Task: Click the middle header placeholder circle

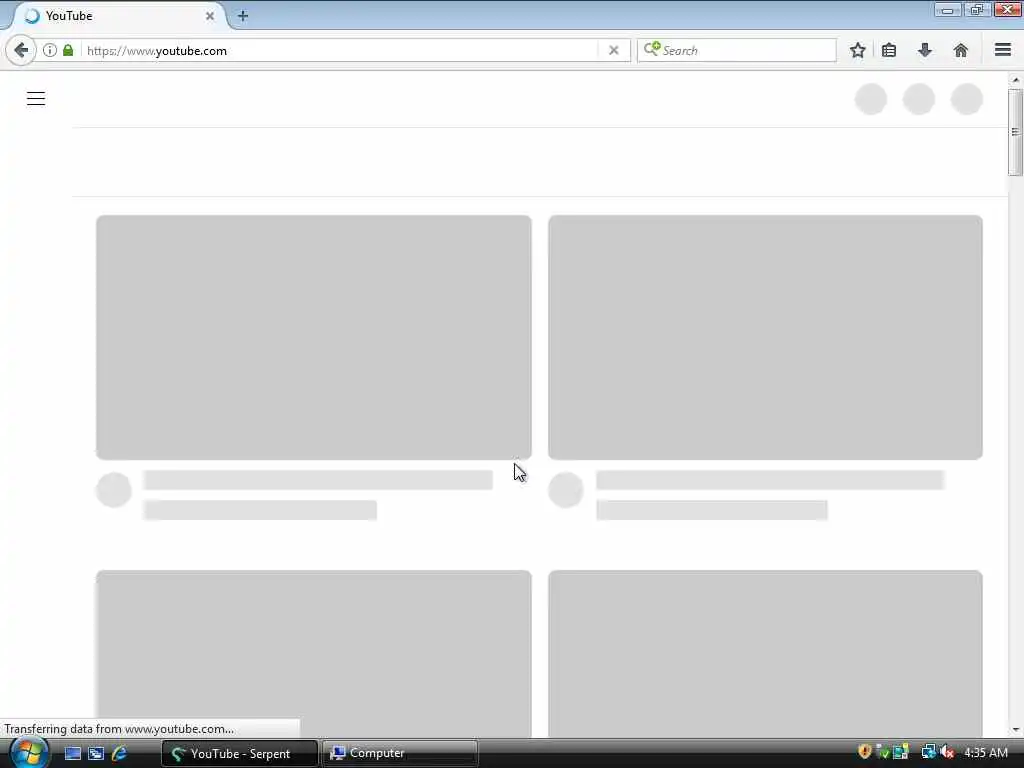Action: tap(919, 99)
